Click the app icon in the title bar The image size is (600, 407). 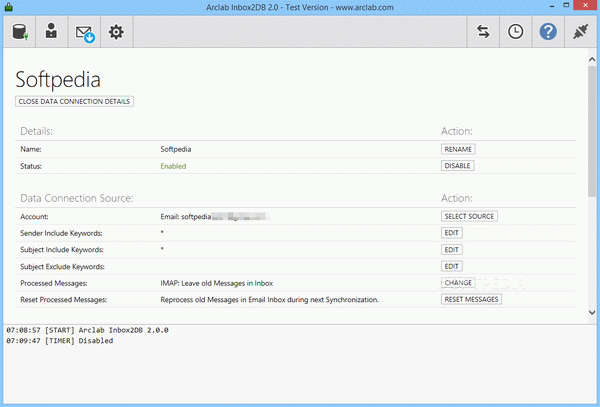(8, 7)
